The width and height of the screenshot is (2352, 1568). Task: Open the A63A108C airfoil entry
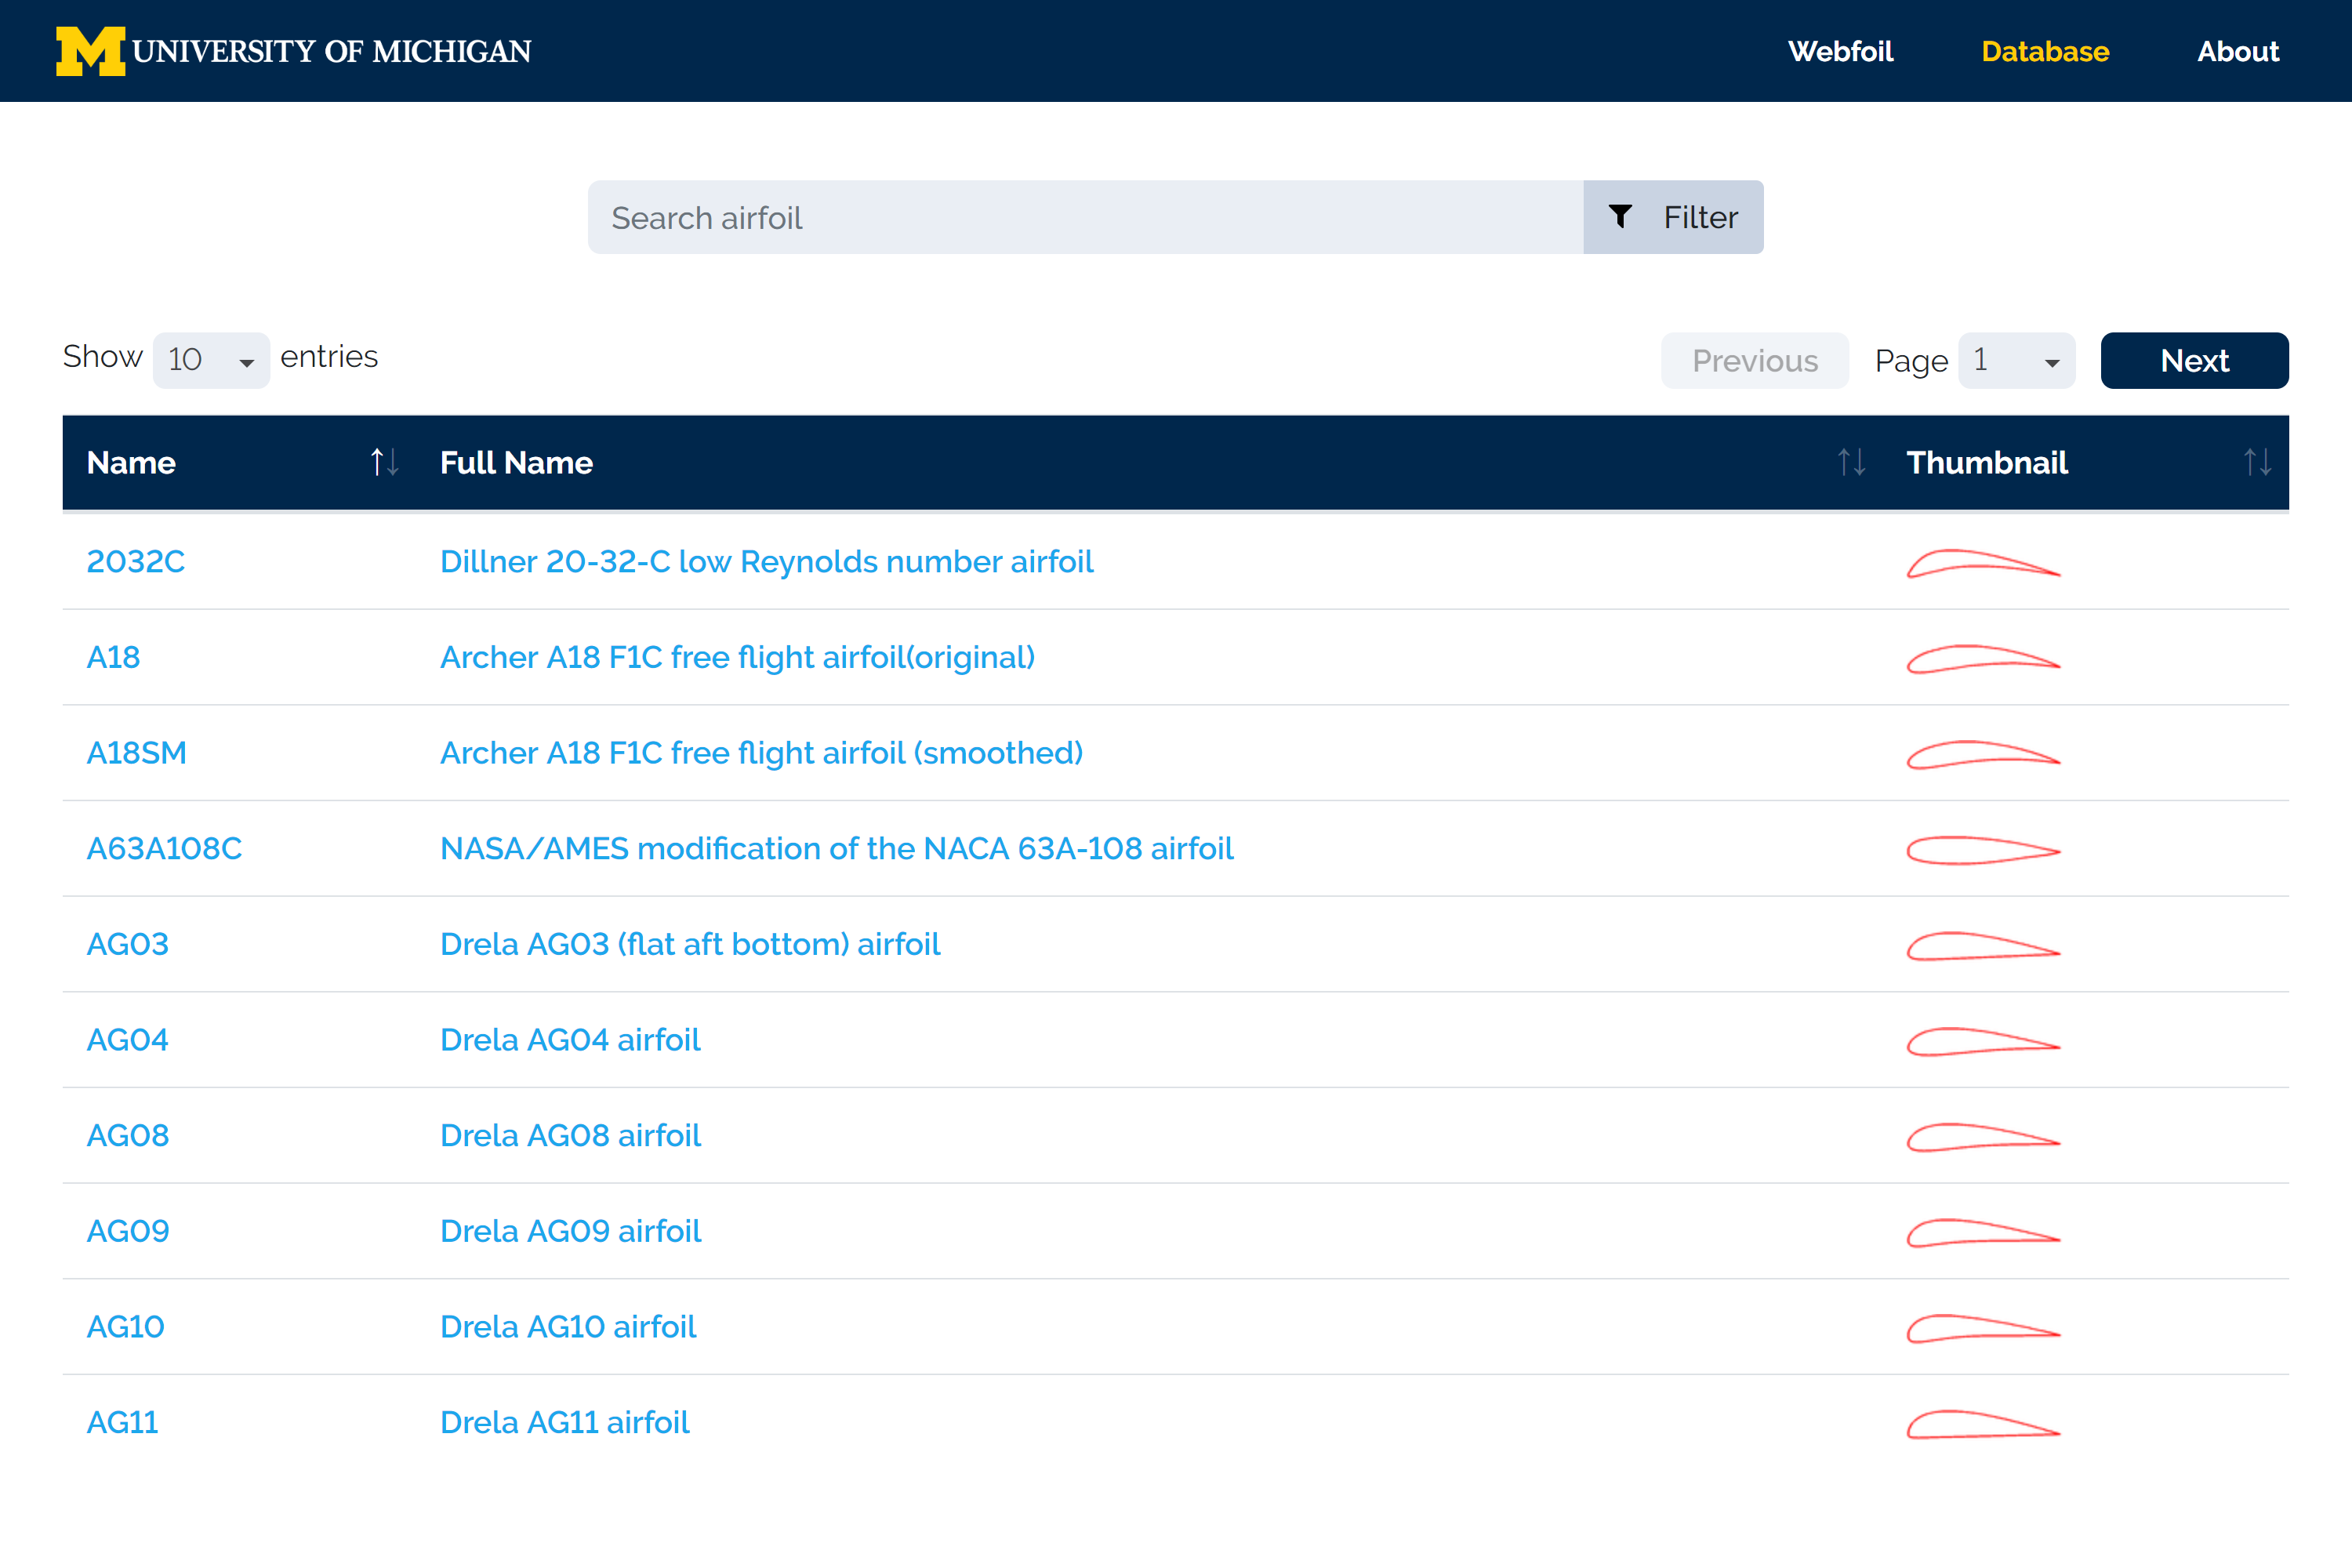[163, 848]
